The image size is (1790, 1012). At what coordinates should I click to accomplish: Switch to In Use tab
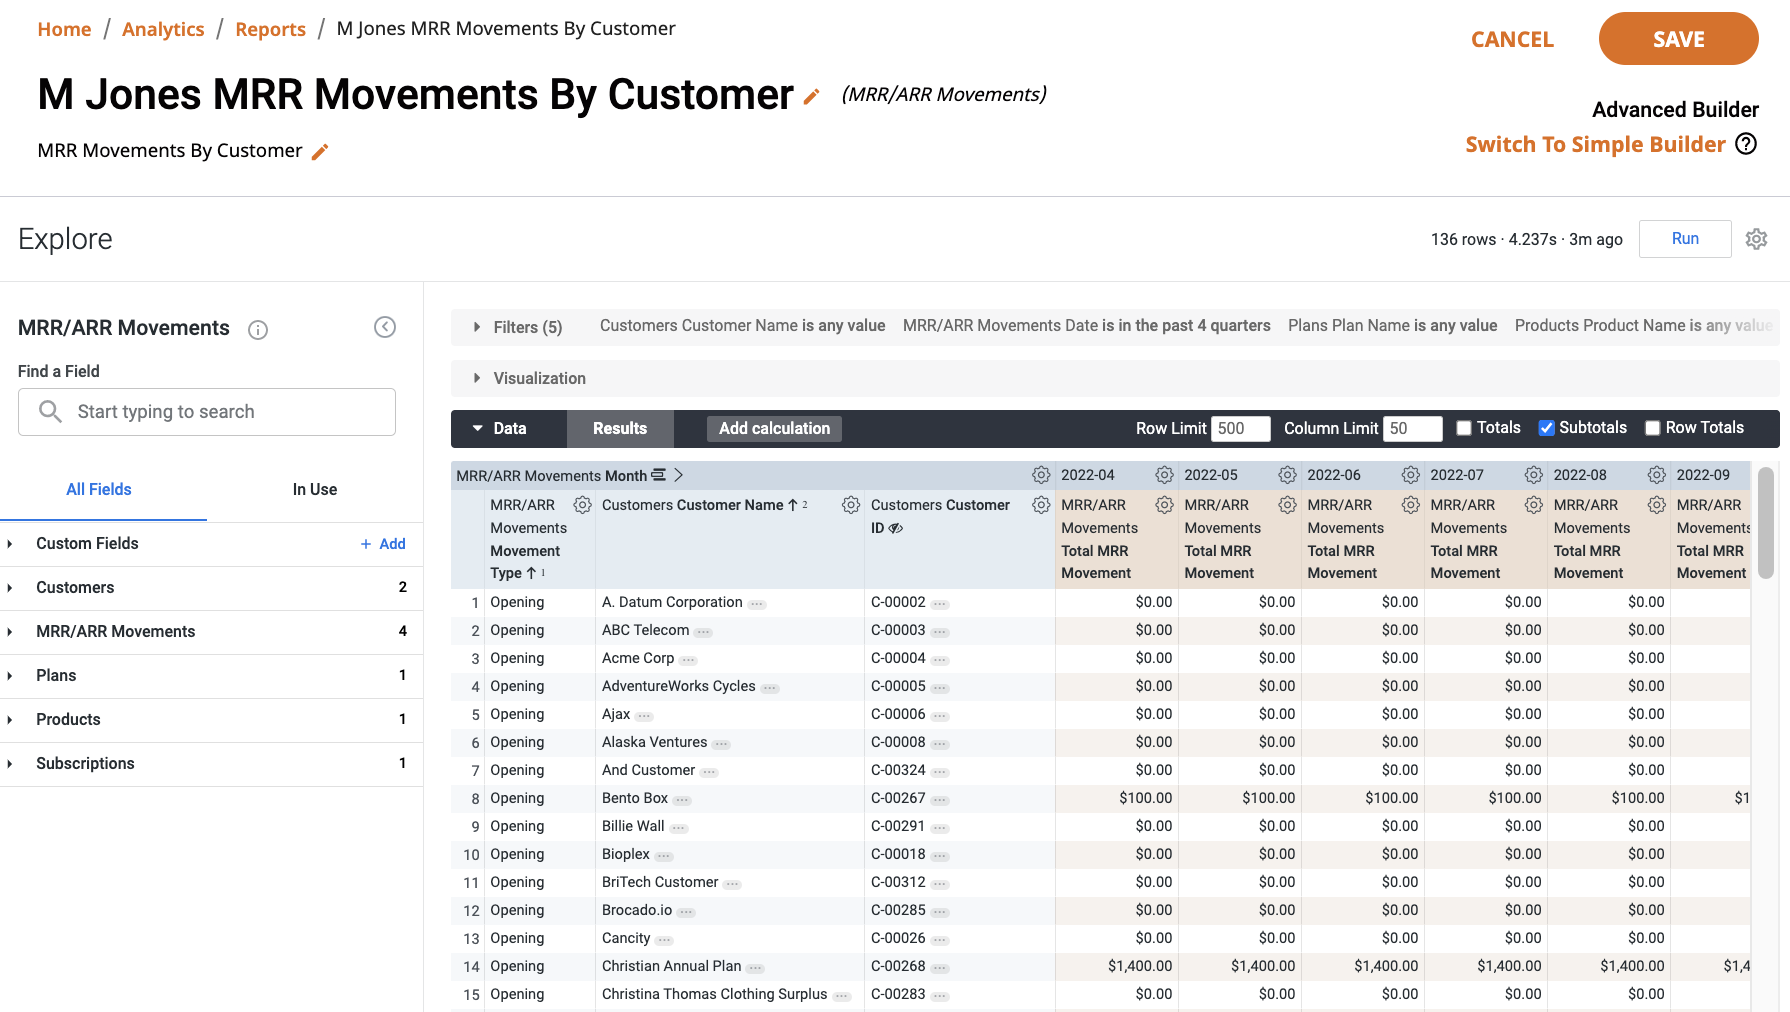pyautogui.click(x=315, y=489)
